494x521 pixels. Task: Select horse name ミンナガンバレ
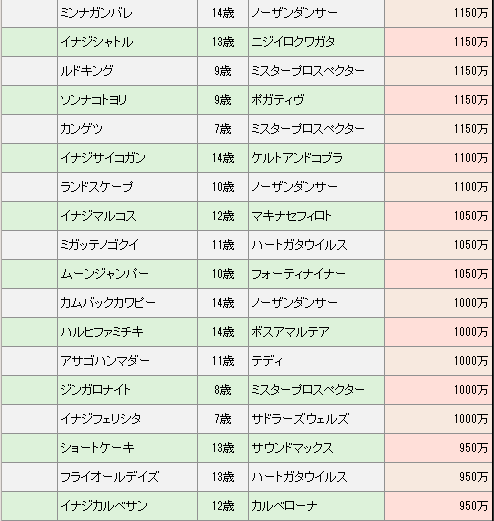(96, 13)
